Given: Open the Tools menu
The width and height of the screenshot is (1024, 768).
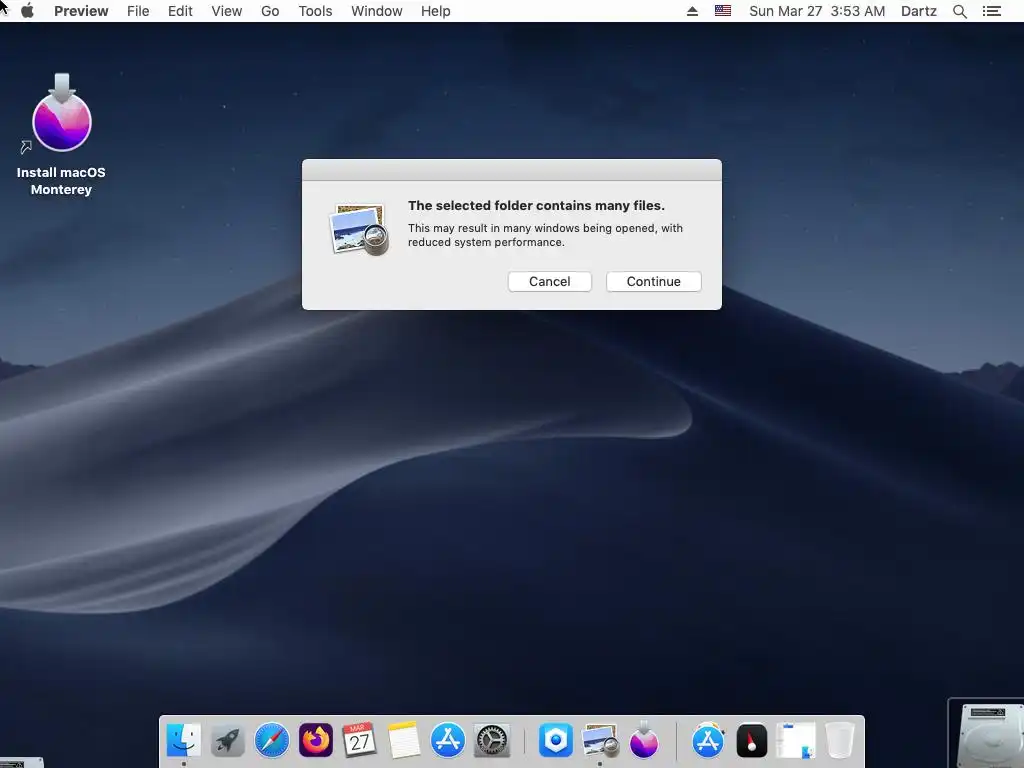Looking at the screenshot, I should click(315, 11).
